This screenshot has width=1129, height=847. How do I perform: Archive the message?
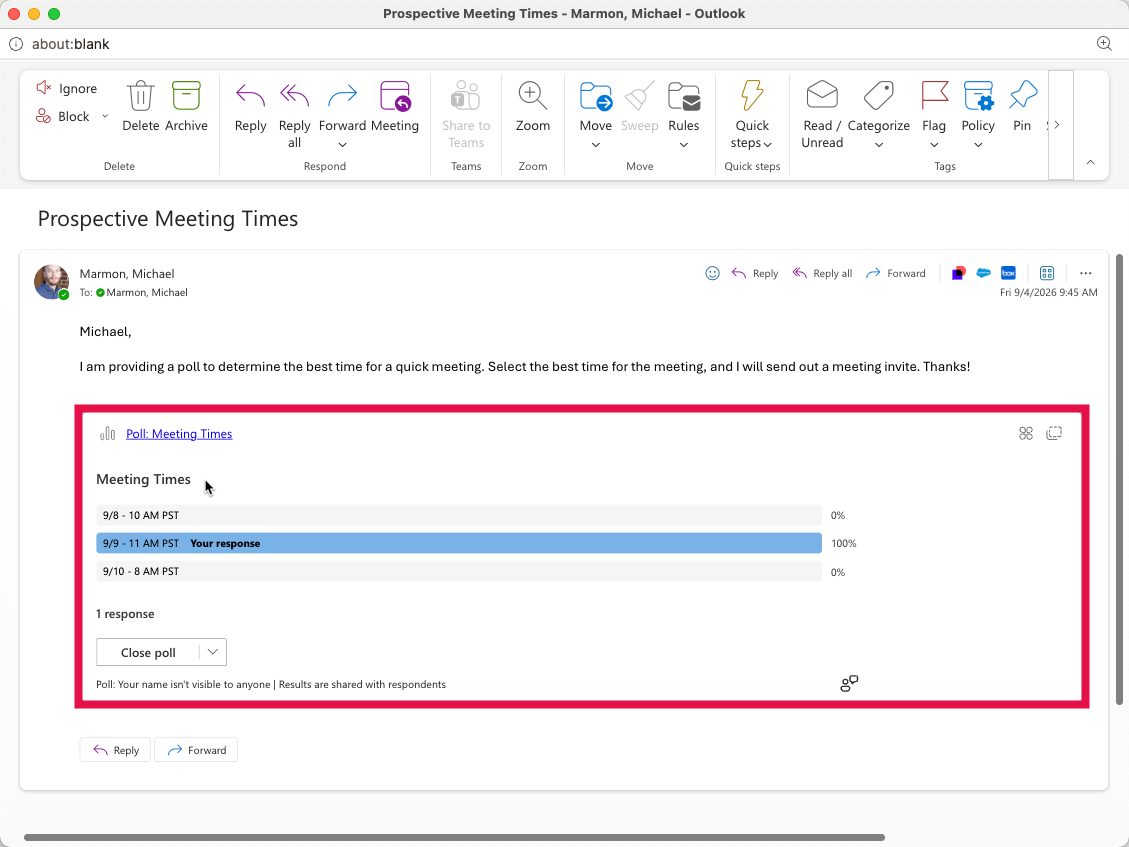[186, 106]
